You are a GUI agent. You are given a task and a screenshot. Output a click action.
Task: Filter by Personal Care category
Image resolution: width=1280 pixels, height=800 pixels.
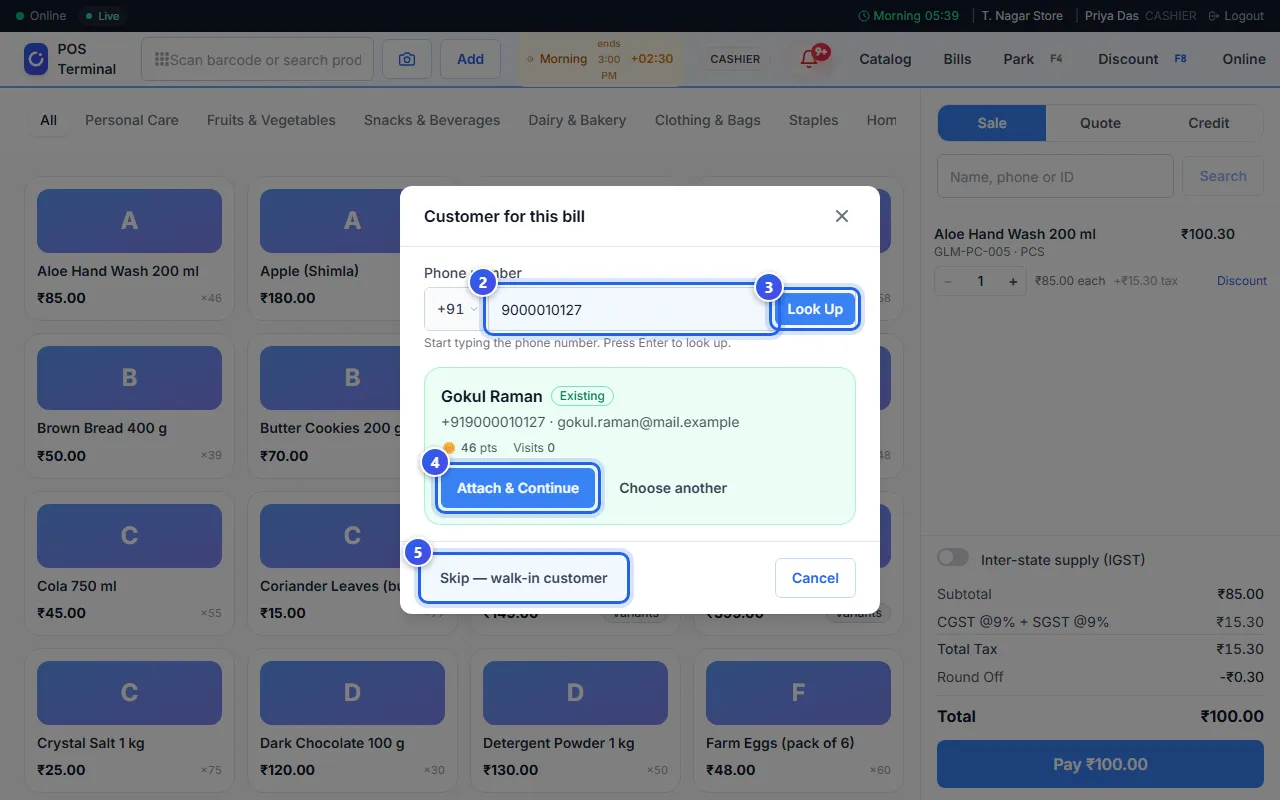pos(132,120)
